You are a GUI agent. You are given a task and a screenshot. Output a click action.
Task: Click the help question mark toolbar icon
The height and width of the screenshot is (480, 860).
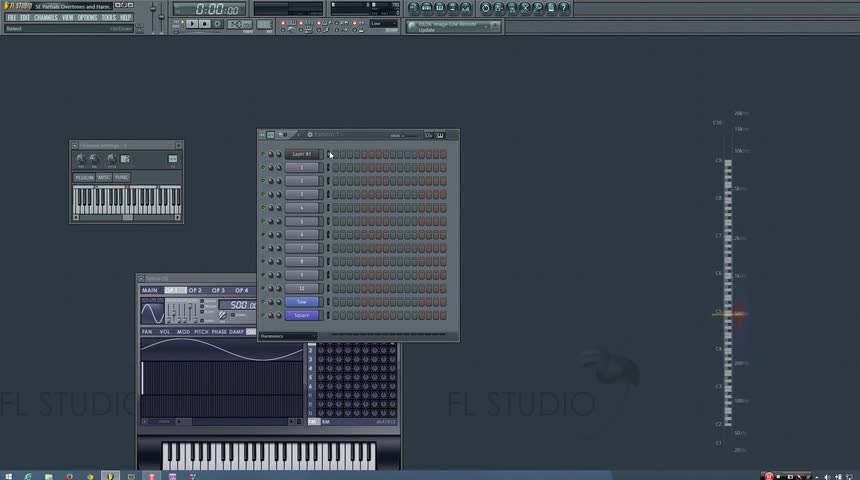point(563,8)
